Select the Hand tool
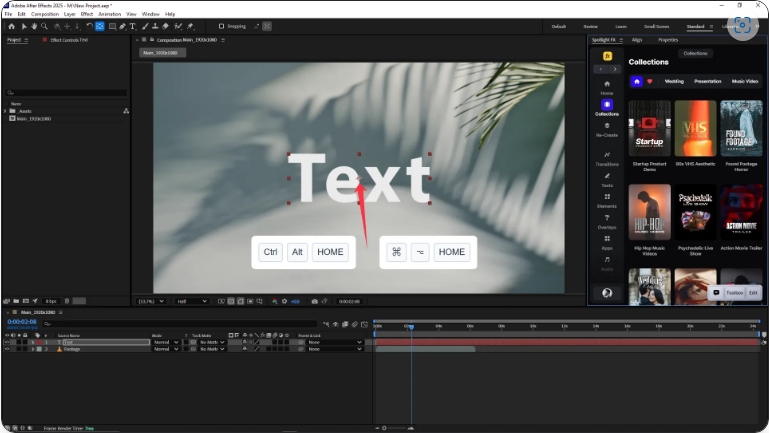769x433 pixels. 34,26
